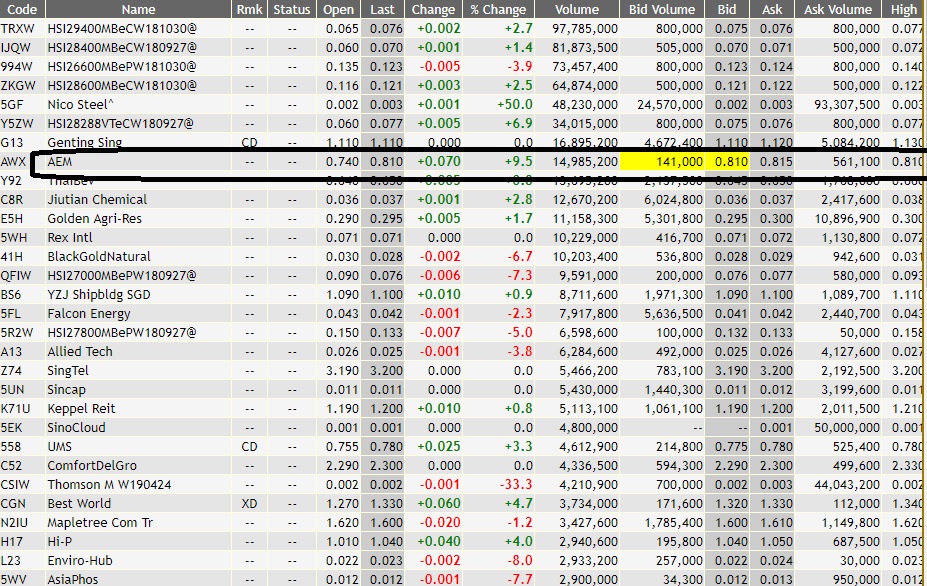Select HSI28600MBeCW181030@ warrant name
927x586 pixels.
coord(122,85)
